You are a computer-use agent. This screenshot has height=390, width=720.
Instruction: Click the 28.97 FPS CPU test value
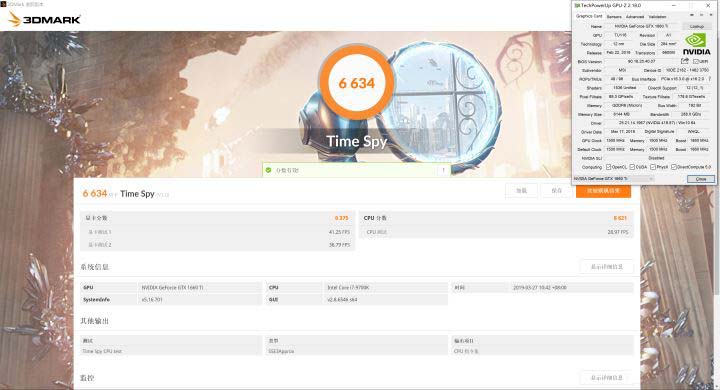[x=617, y=232]
